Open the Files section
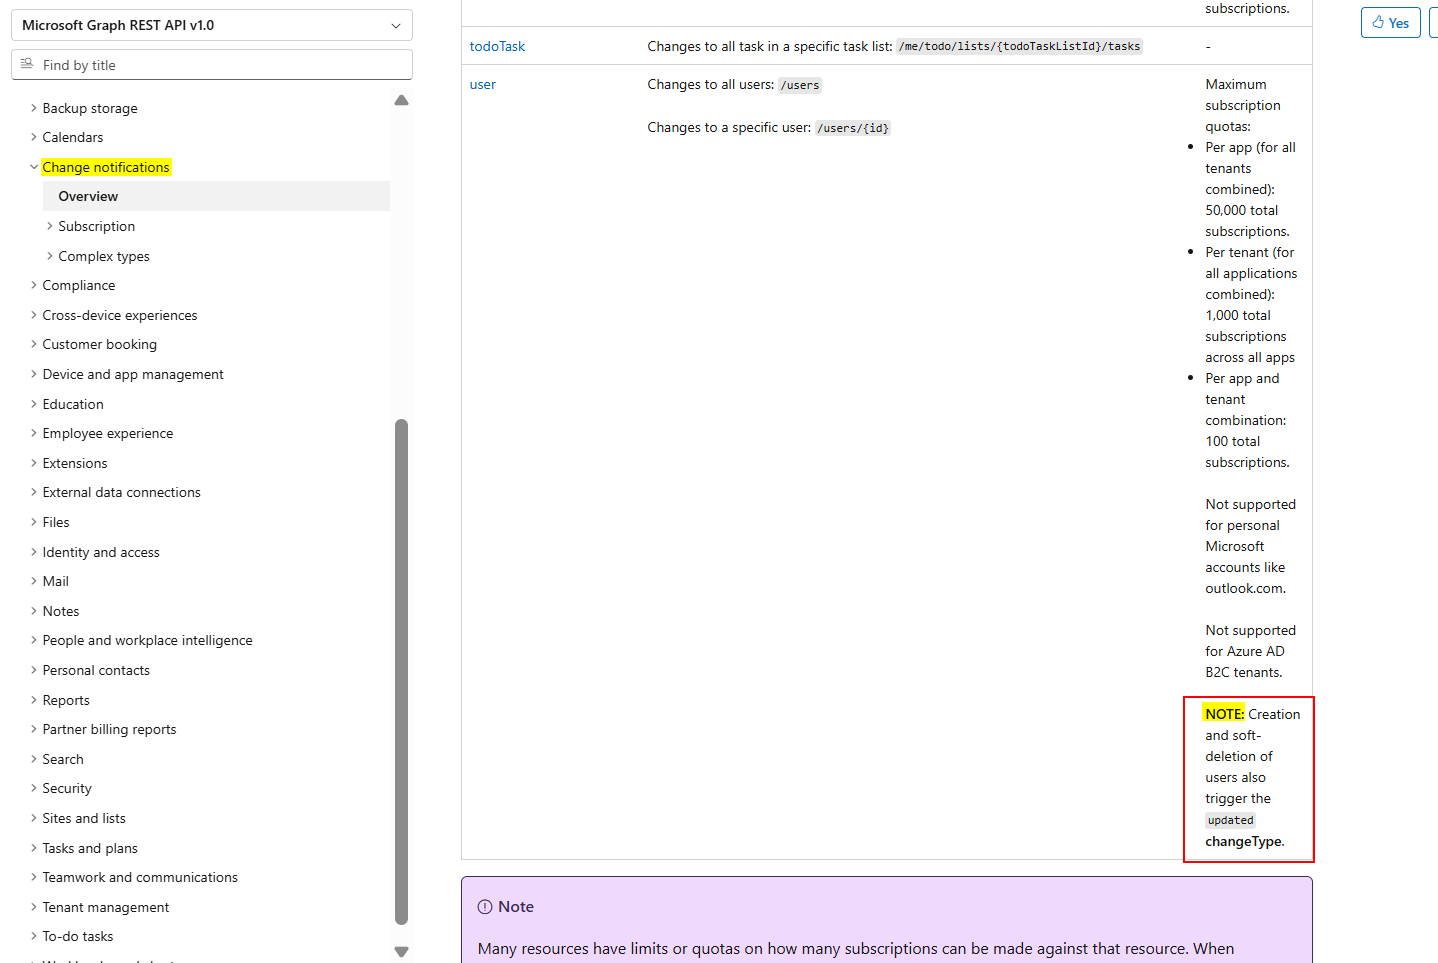The image size is (1438, 963). pyautogui.click(x=56, y=522)
